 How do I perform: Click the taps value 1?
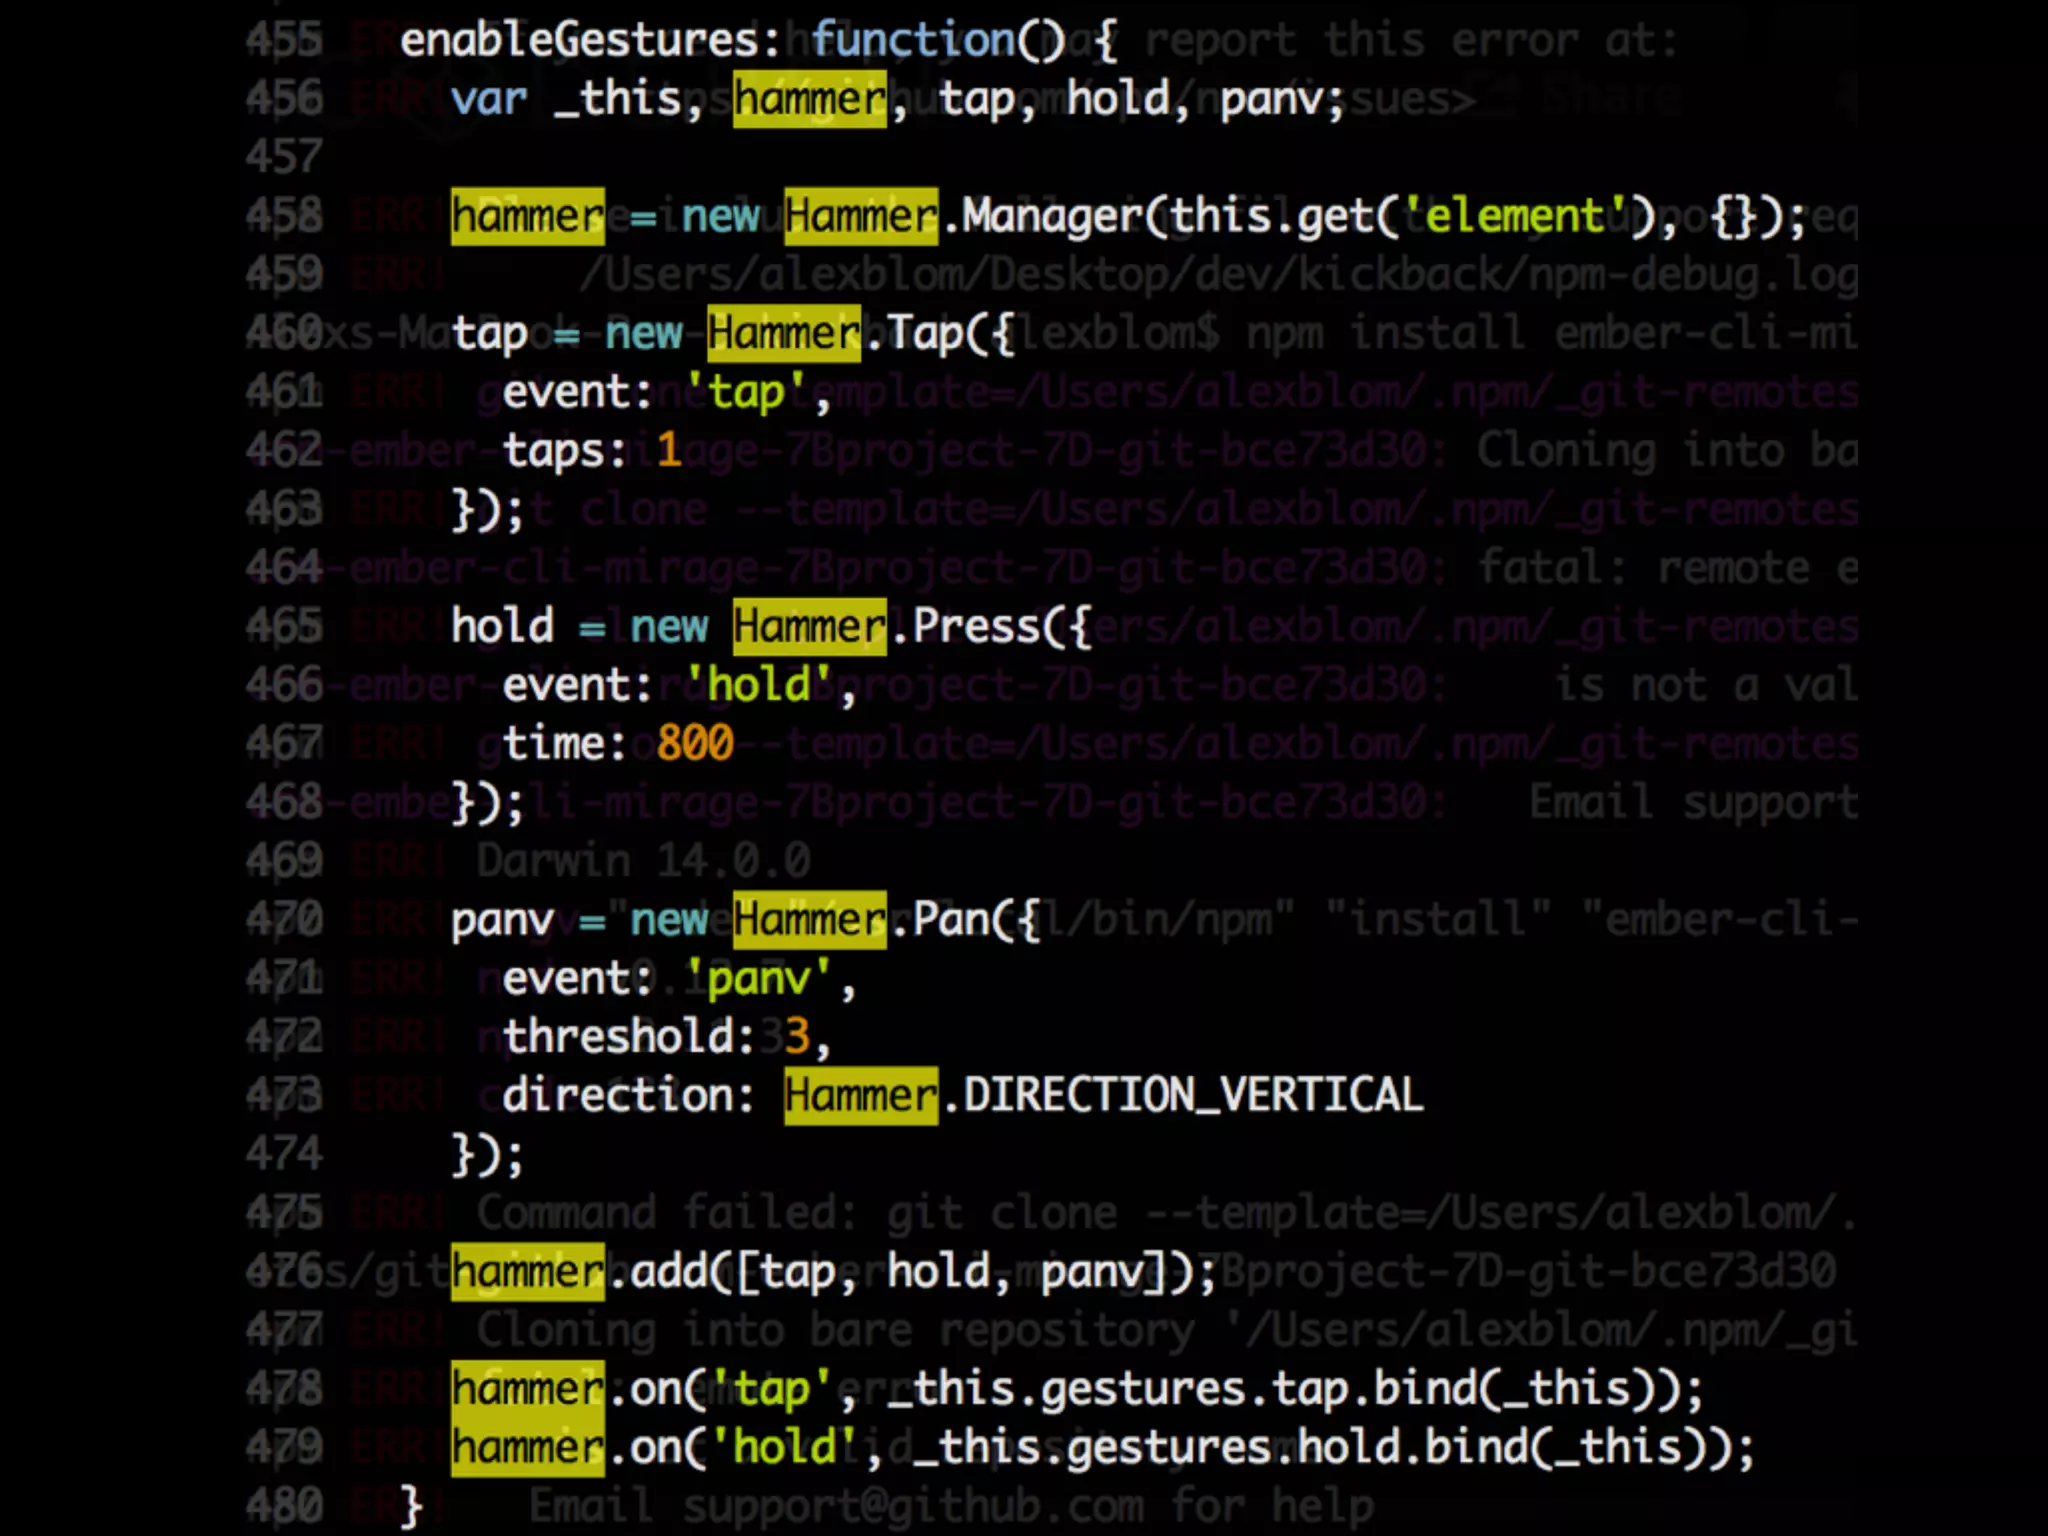click(669, 450)
